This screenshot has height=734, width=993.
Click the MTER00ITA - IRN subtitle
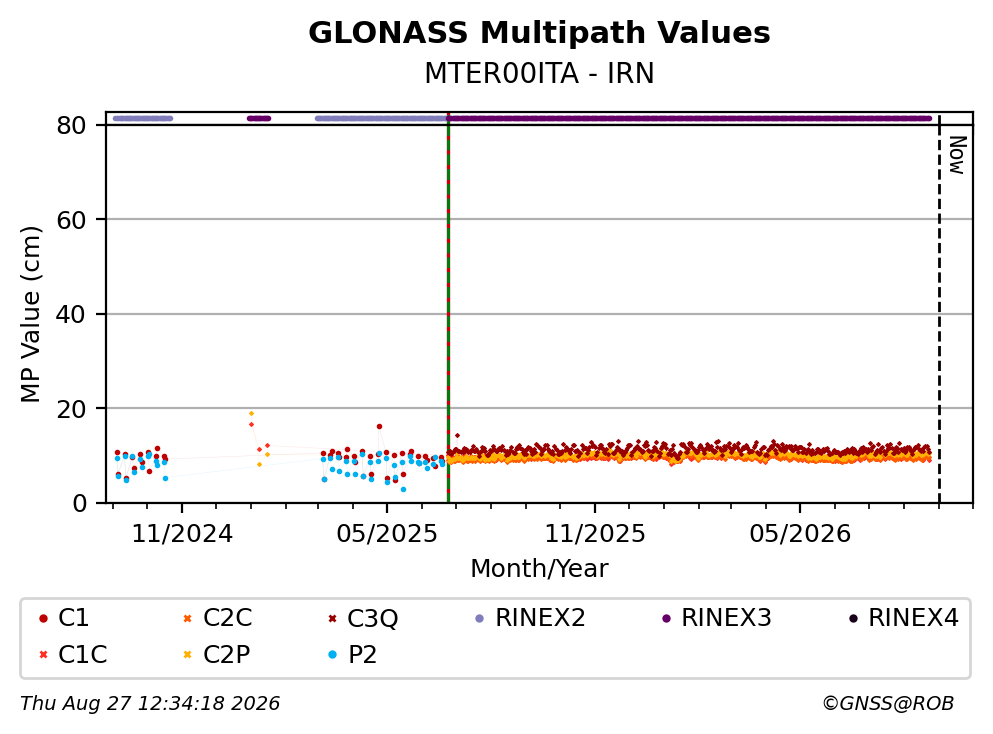point(539,73)
